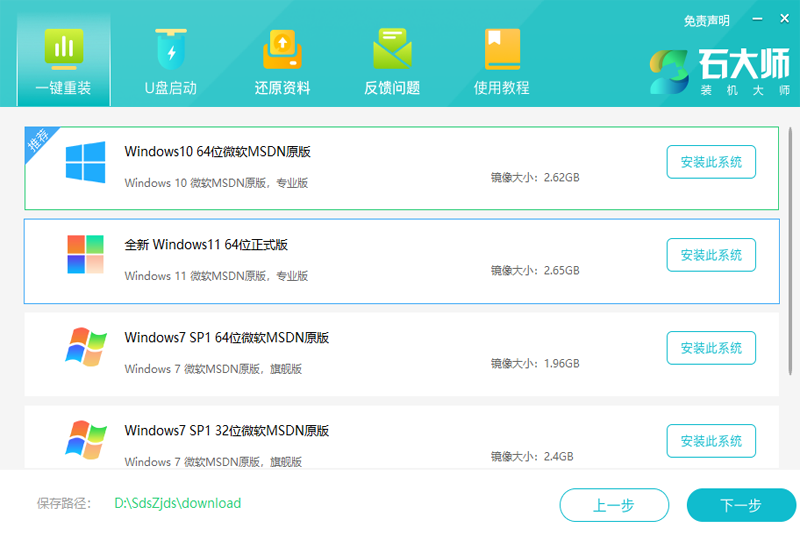Open the 使用教程 book icon
Viewport: 800px width, 533px height.
tap(502, 49)
